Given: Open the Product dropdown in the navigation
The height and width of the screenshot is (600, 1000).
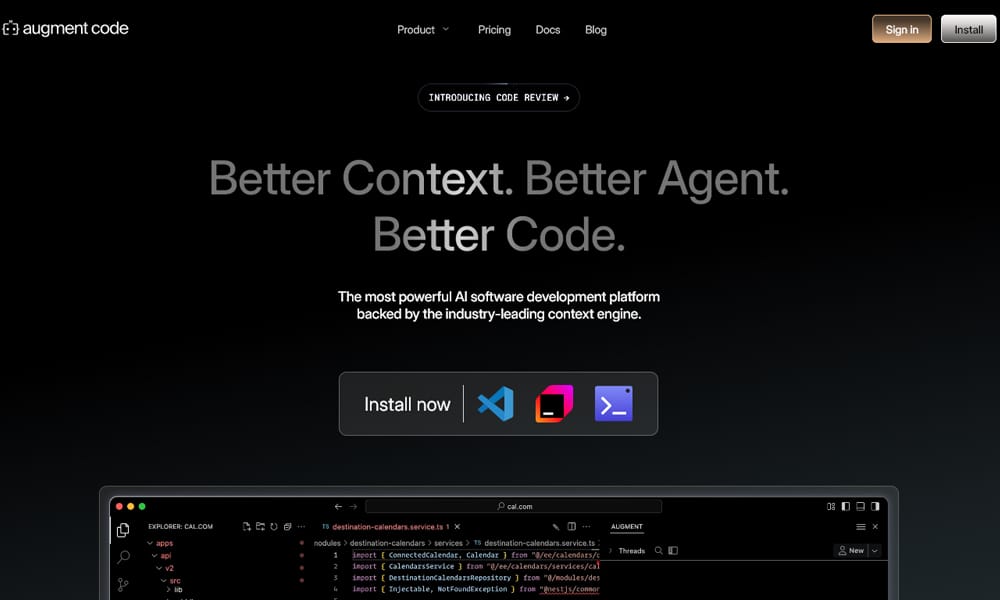Looking at the screenshot, I should pos(417,30).
